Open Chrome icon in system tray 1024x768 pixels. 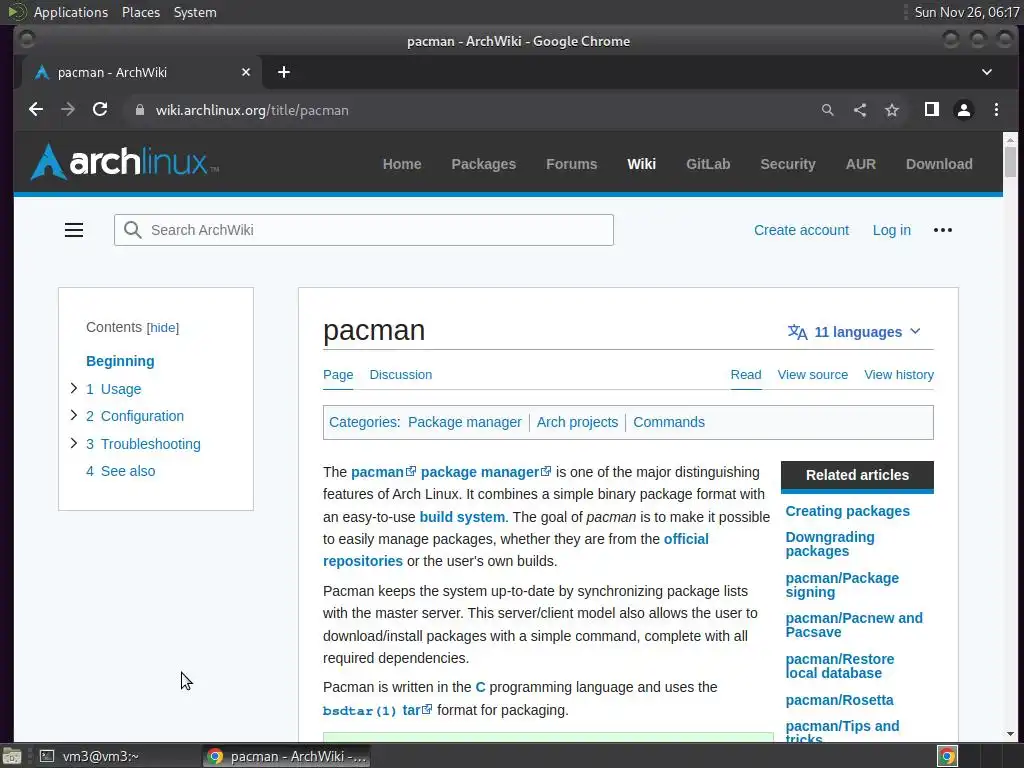pyautogui.click(x=947, y=756)
